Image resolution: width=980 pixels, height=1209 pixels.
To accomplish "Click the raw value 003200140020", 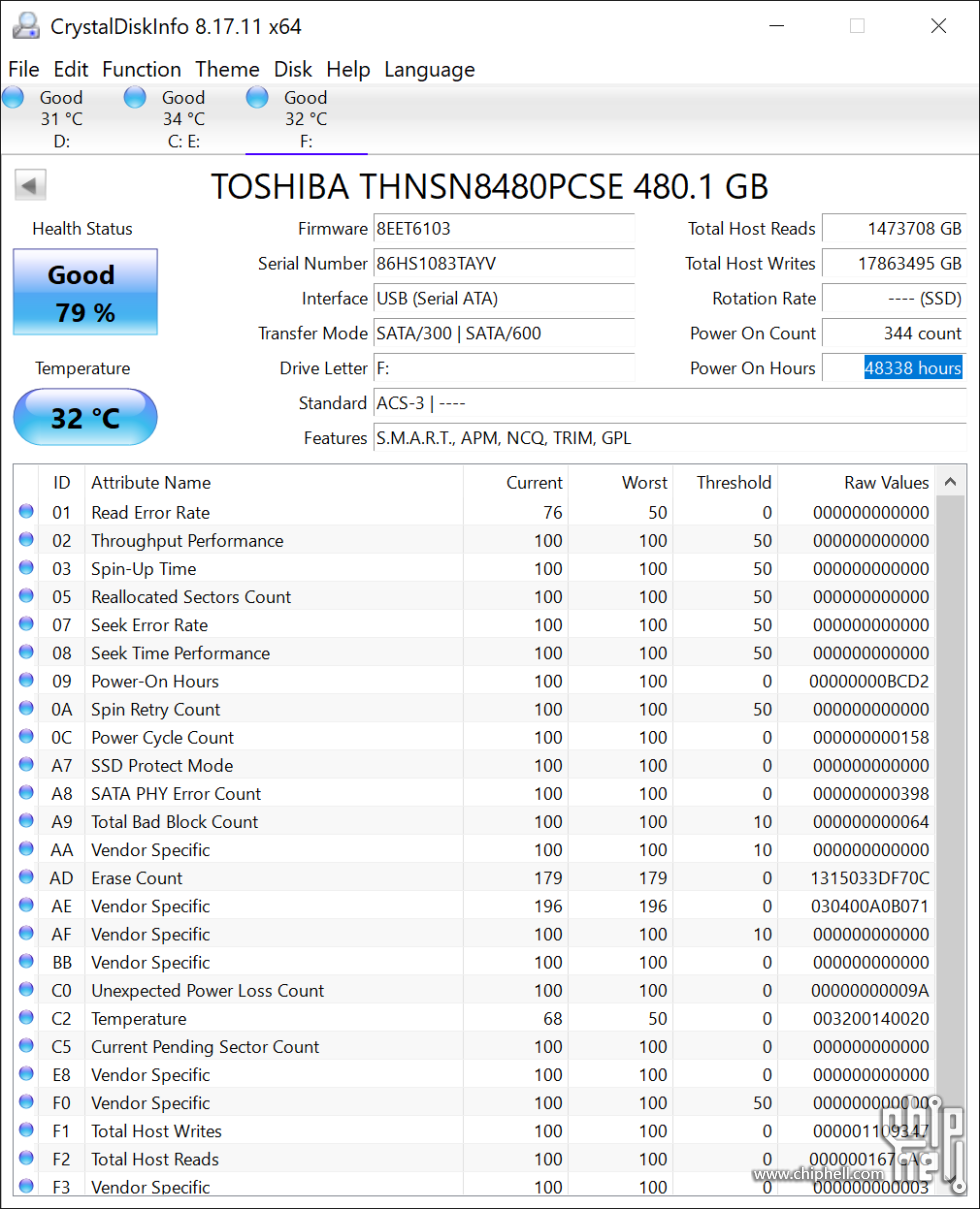I will pyautogui.click(x=869, y=1019).
